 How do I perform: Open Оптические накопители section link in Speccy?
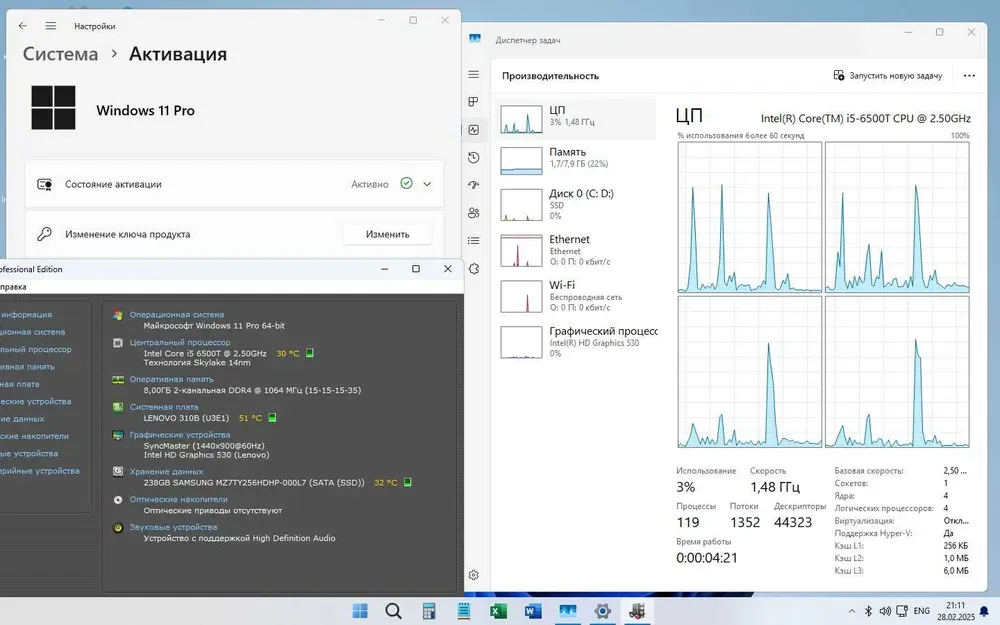point(179,499)
